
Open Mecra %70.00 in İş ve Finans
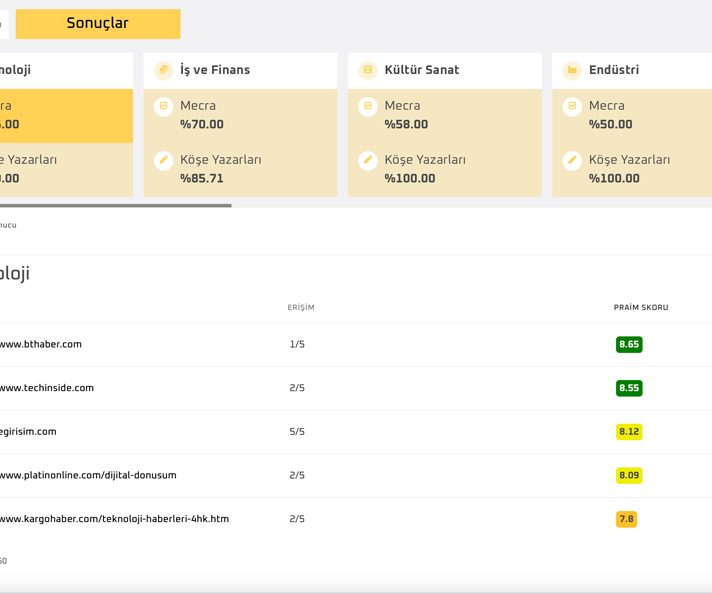(x=240, y=115)
